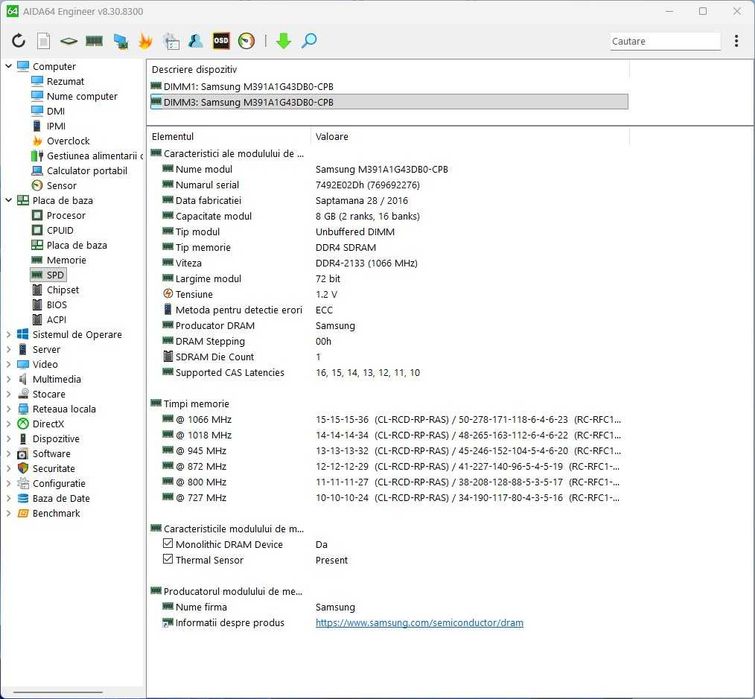Expand the Reteaua locala tree node

(x=8, y=409)
